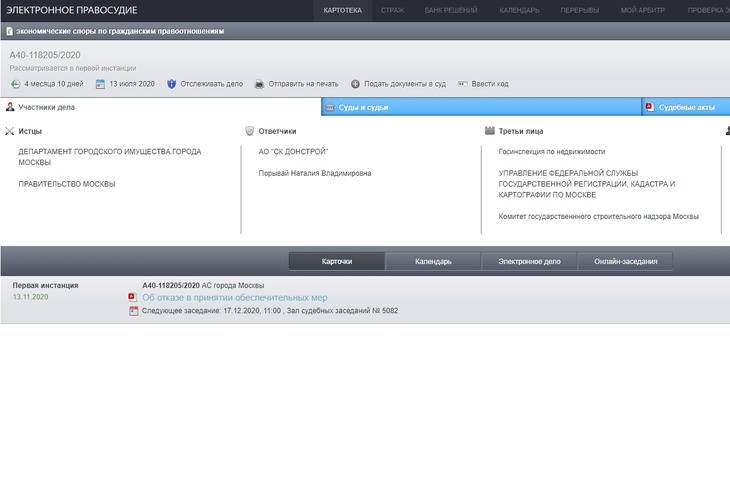Switch to Электронное дело view

click(x=529, y=262)
